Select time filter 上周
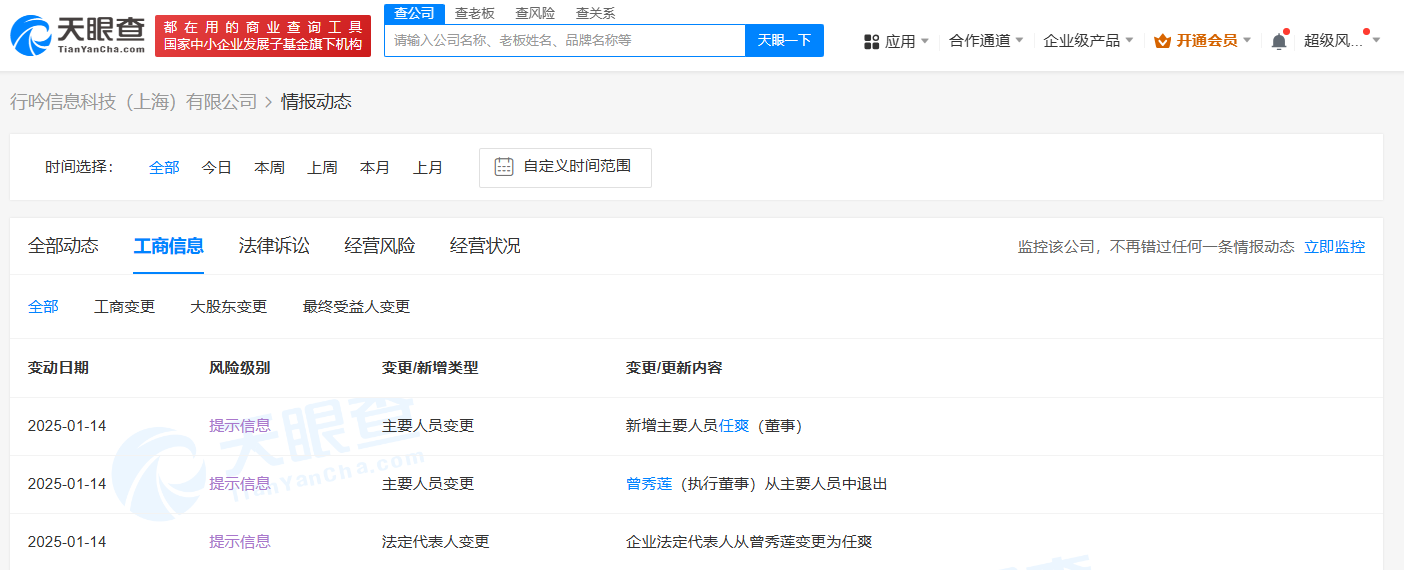Image resolution: width=1404 pixels, height=570 pixels. pyautogui.click(x=322, y=168)
